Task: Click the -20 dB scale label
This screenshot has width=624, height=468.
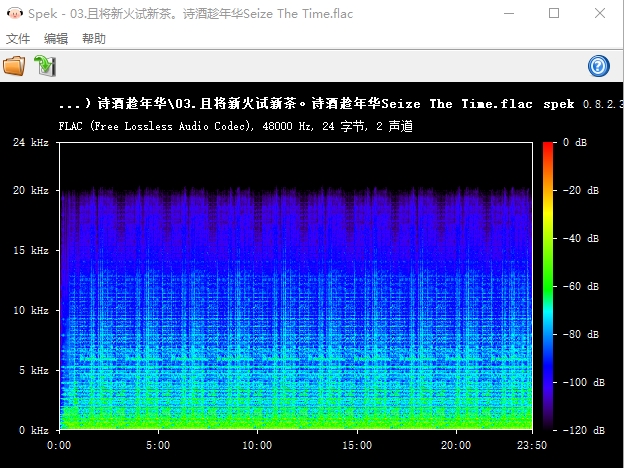Action: pos(581,190)
